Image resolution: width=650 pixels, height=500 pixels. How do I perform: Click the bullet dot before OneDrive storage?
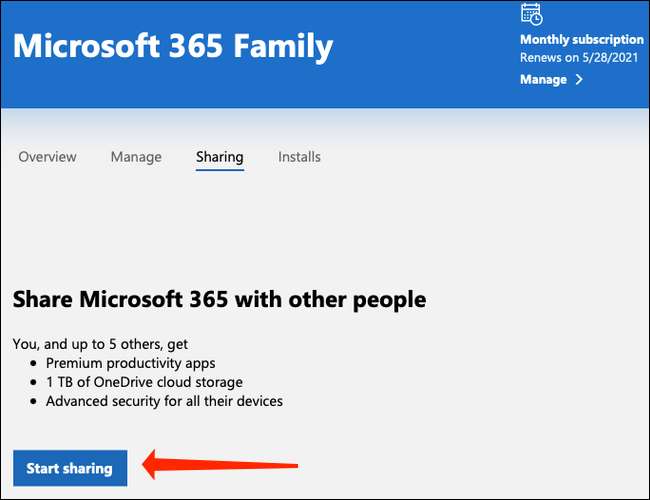(34, 382)
